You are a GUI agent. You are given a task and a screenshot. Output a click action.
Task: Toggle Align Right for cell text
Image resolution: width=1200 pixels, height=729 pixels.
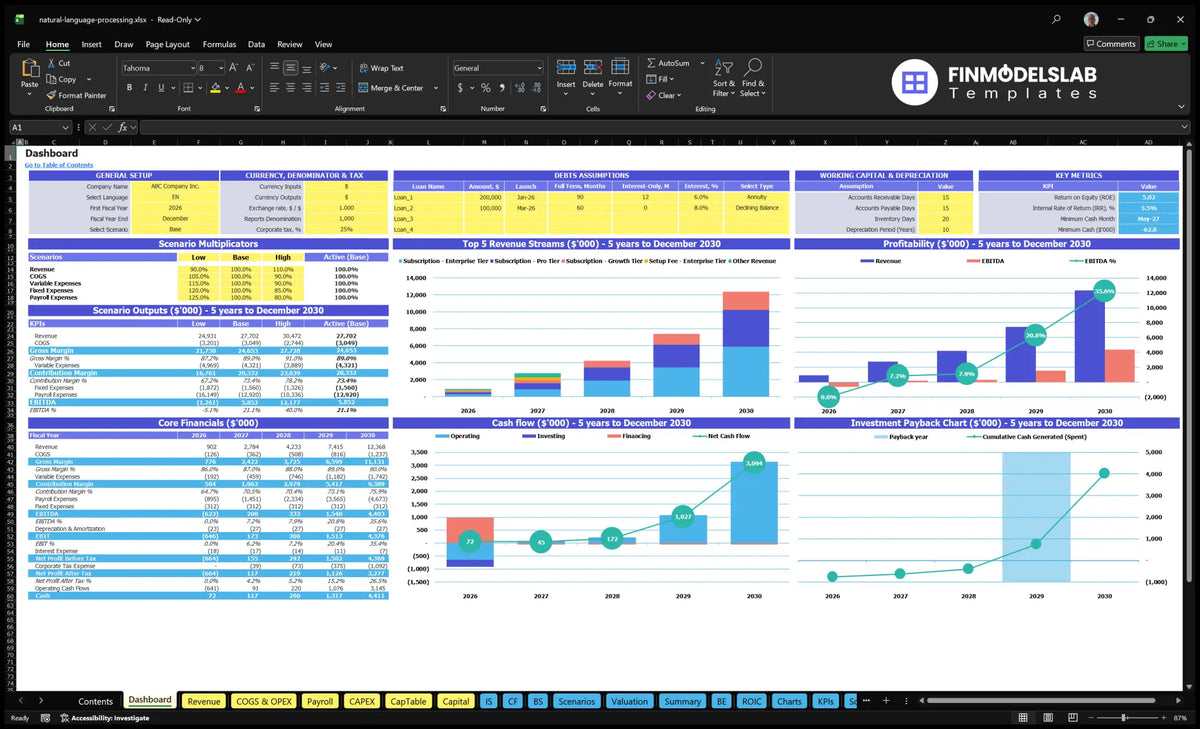[307, 88]
